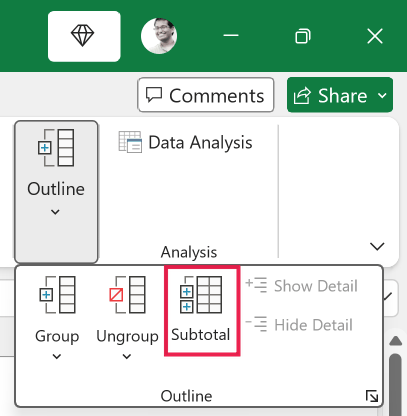The width and height of the screenshot is (407, 416).
Task: Restore down the Excel window
Action: 303,36
